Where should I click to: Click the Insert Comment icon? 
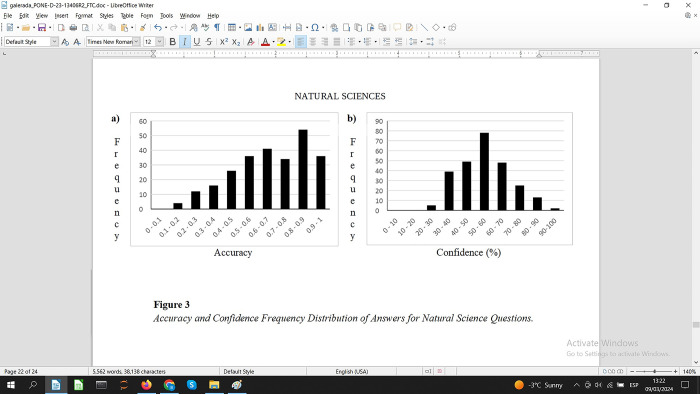pyautogui.click(x=397, y=28)
